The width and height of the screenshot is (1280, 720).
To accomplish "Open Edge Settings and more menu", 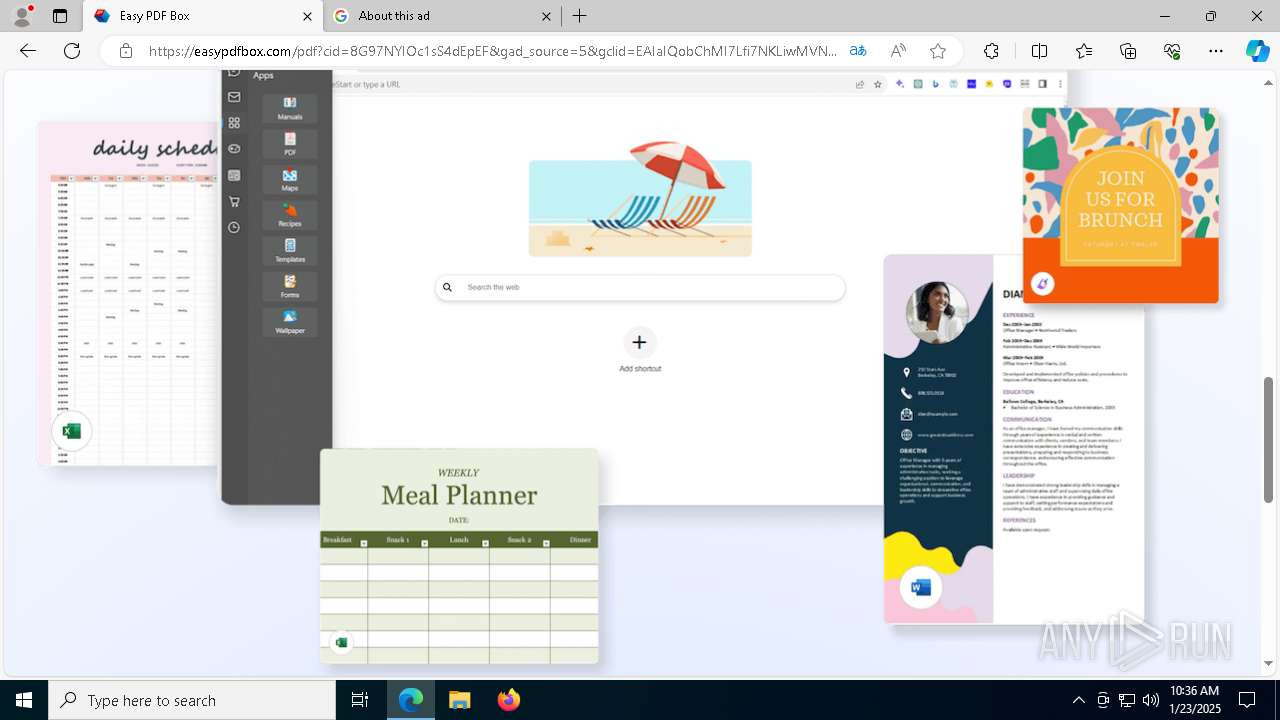I will [x=1216, y=51].
